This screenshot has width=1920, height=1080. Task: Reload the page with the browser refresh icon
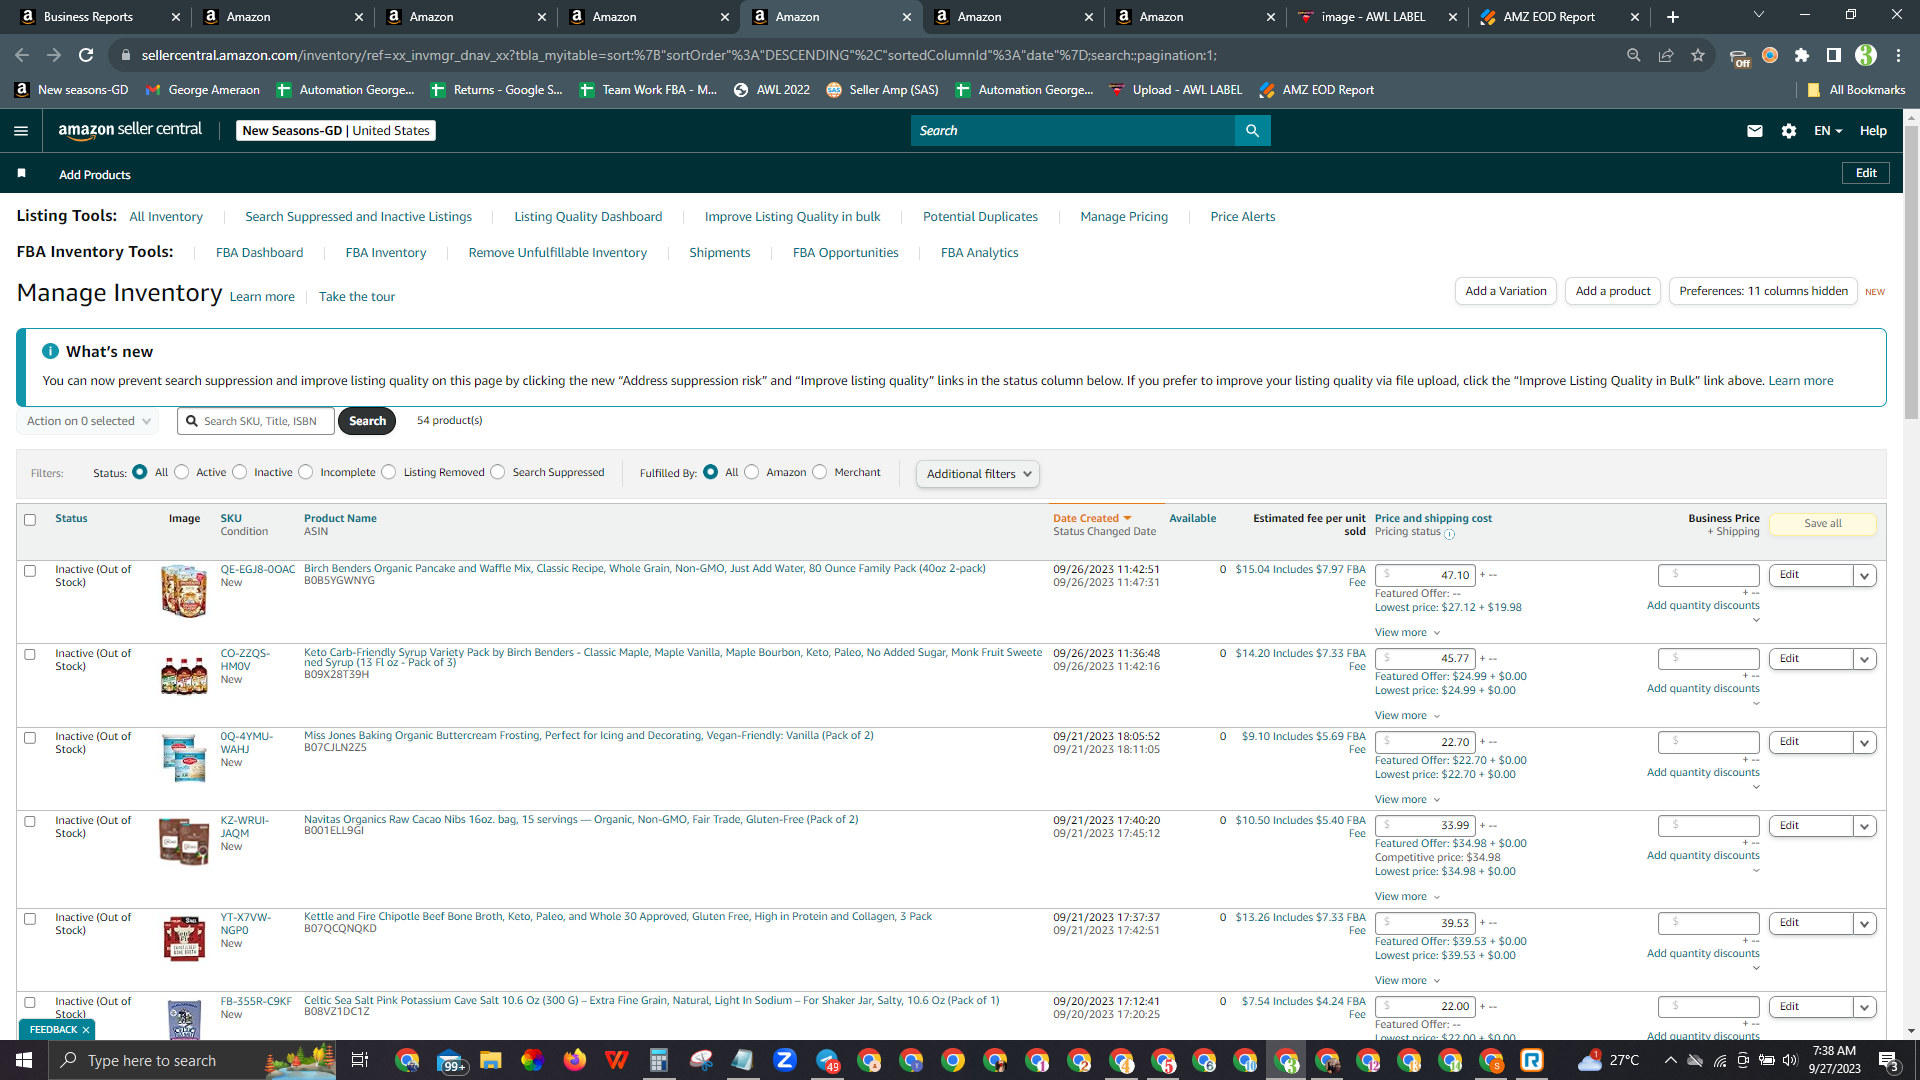(x=86, y=55)
